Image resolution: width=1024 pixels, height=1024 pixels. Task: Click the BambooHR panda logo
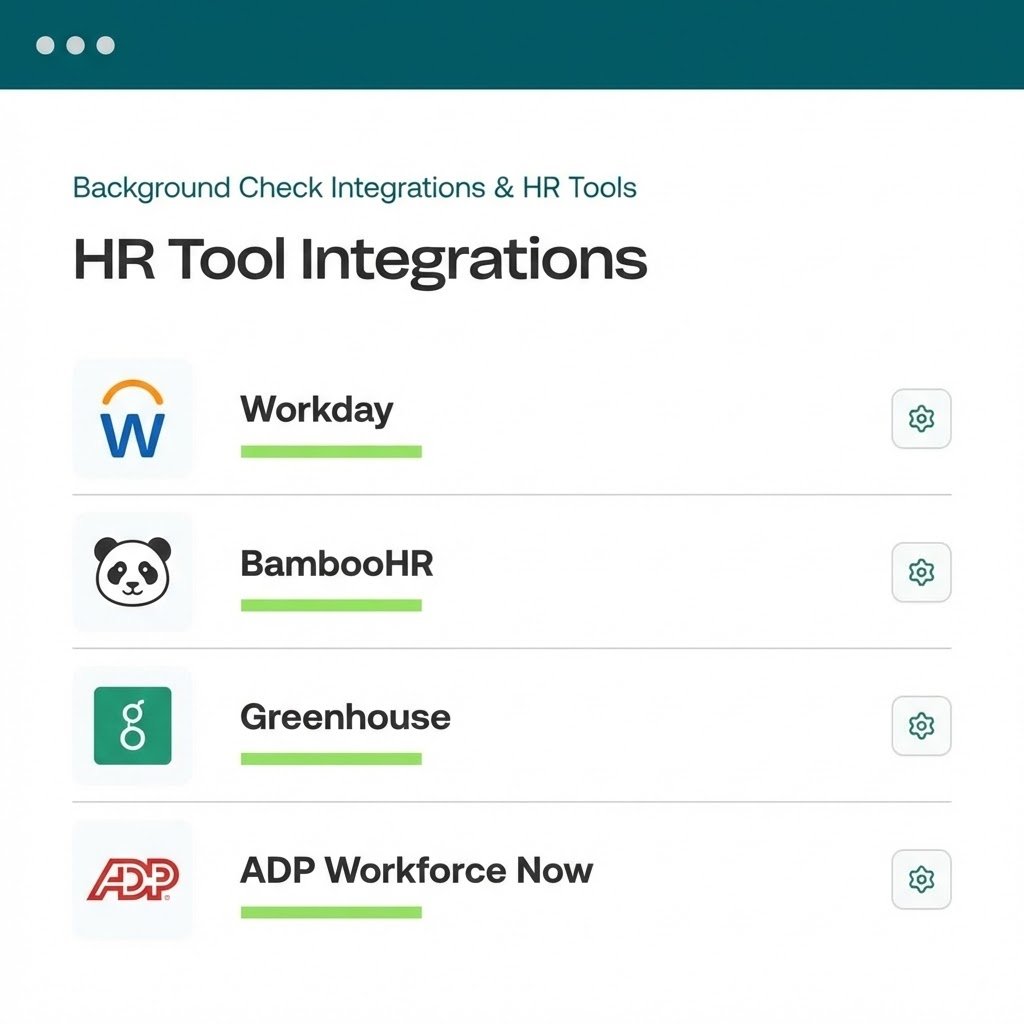tap(132, 571)
